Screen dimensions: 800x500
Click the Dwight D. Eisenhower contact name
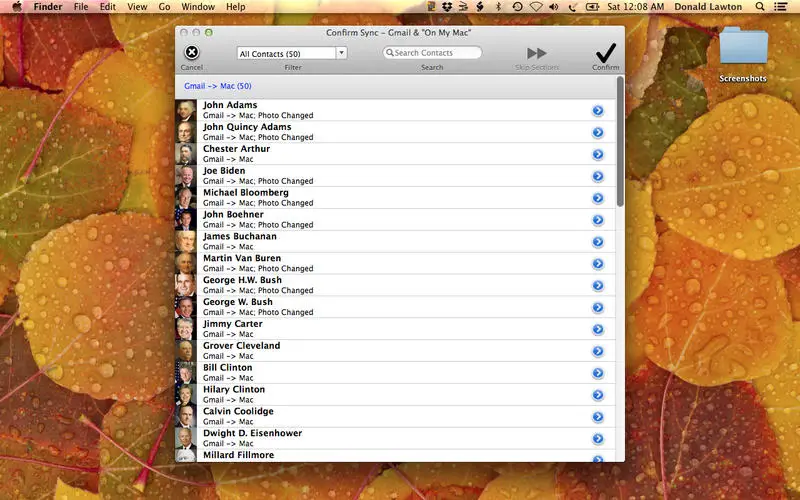[253, 433]
